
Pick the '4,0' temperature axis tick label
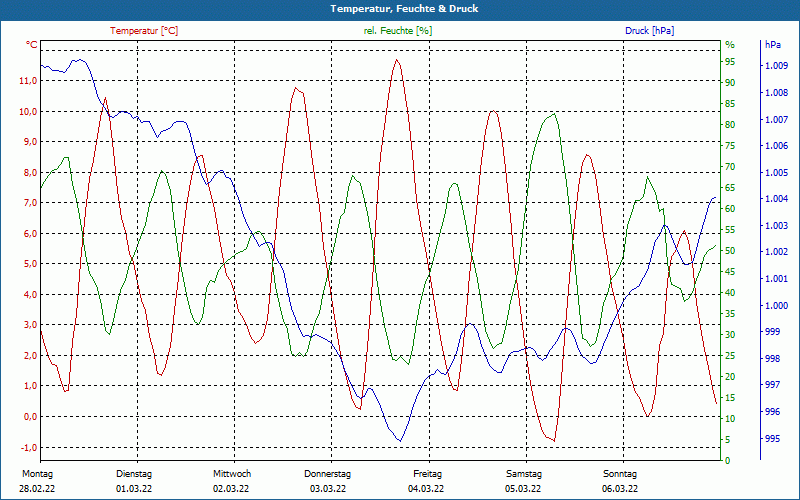coord(31,294)
